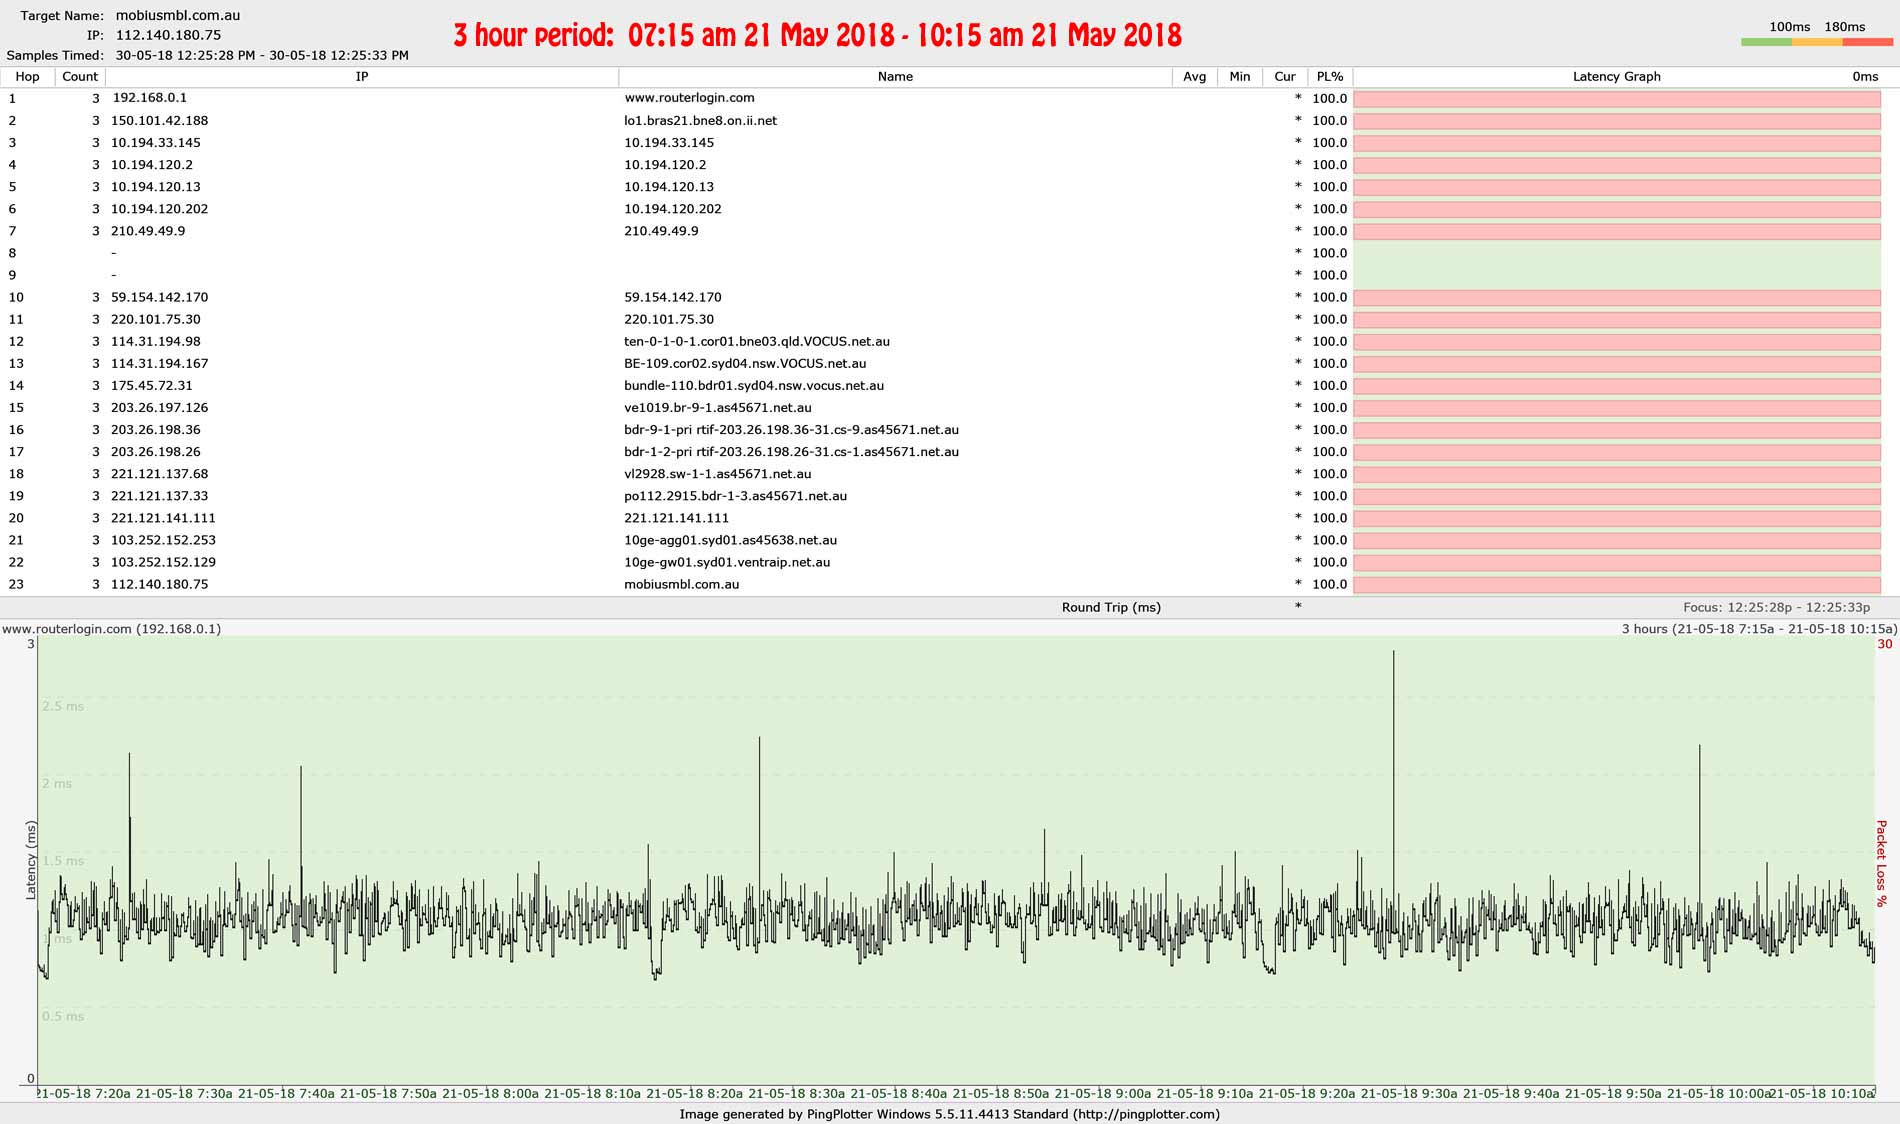Select IP cell 10.194.120.2
The height and width of the screenshot is (1124, 1900).
coord(152,164)
